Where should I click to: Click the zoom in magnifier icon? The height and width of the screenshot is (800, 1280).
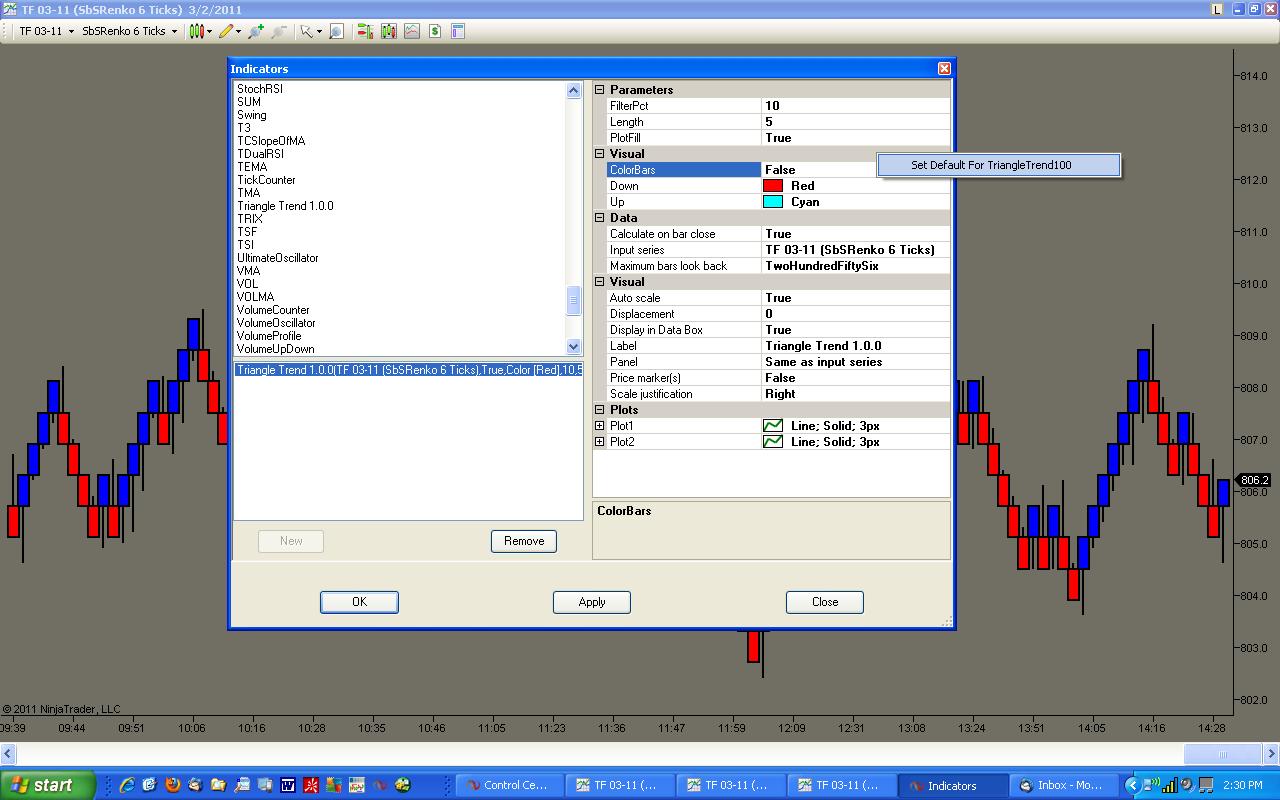pos(257,31)
